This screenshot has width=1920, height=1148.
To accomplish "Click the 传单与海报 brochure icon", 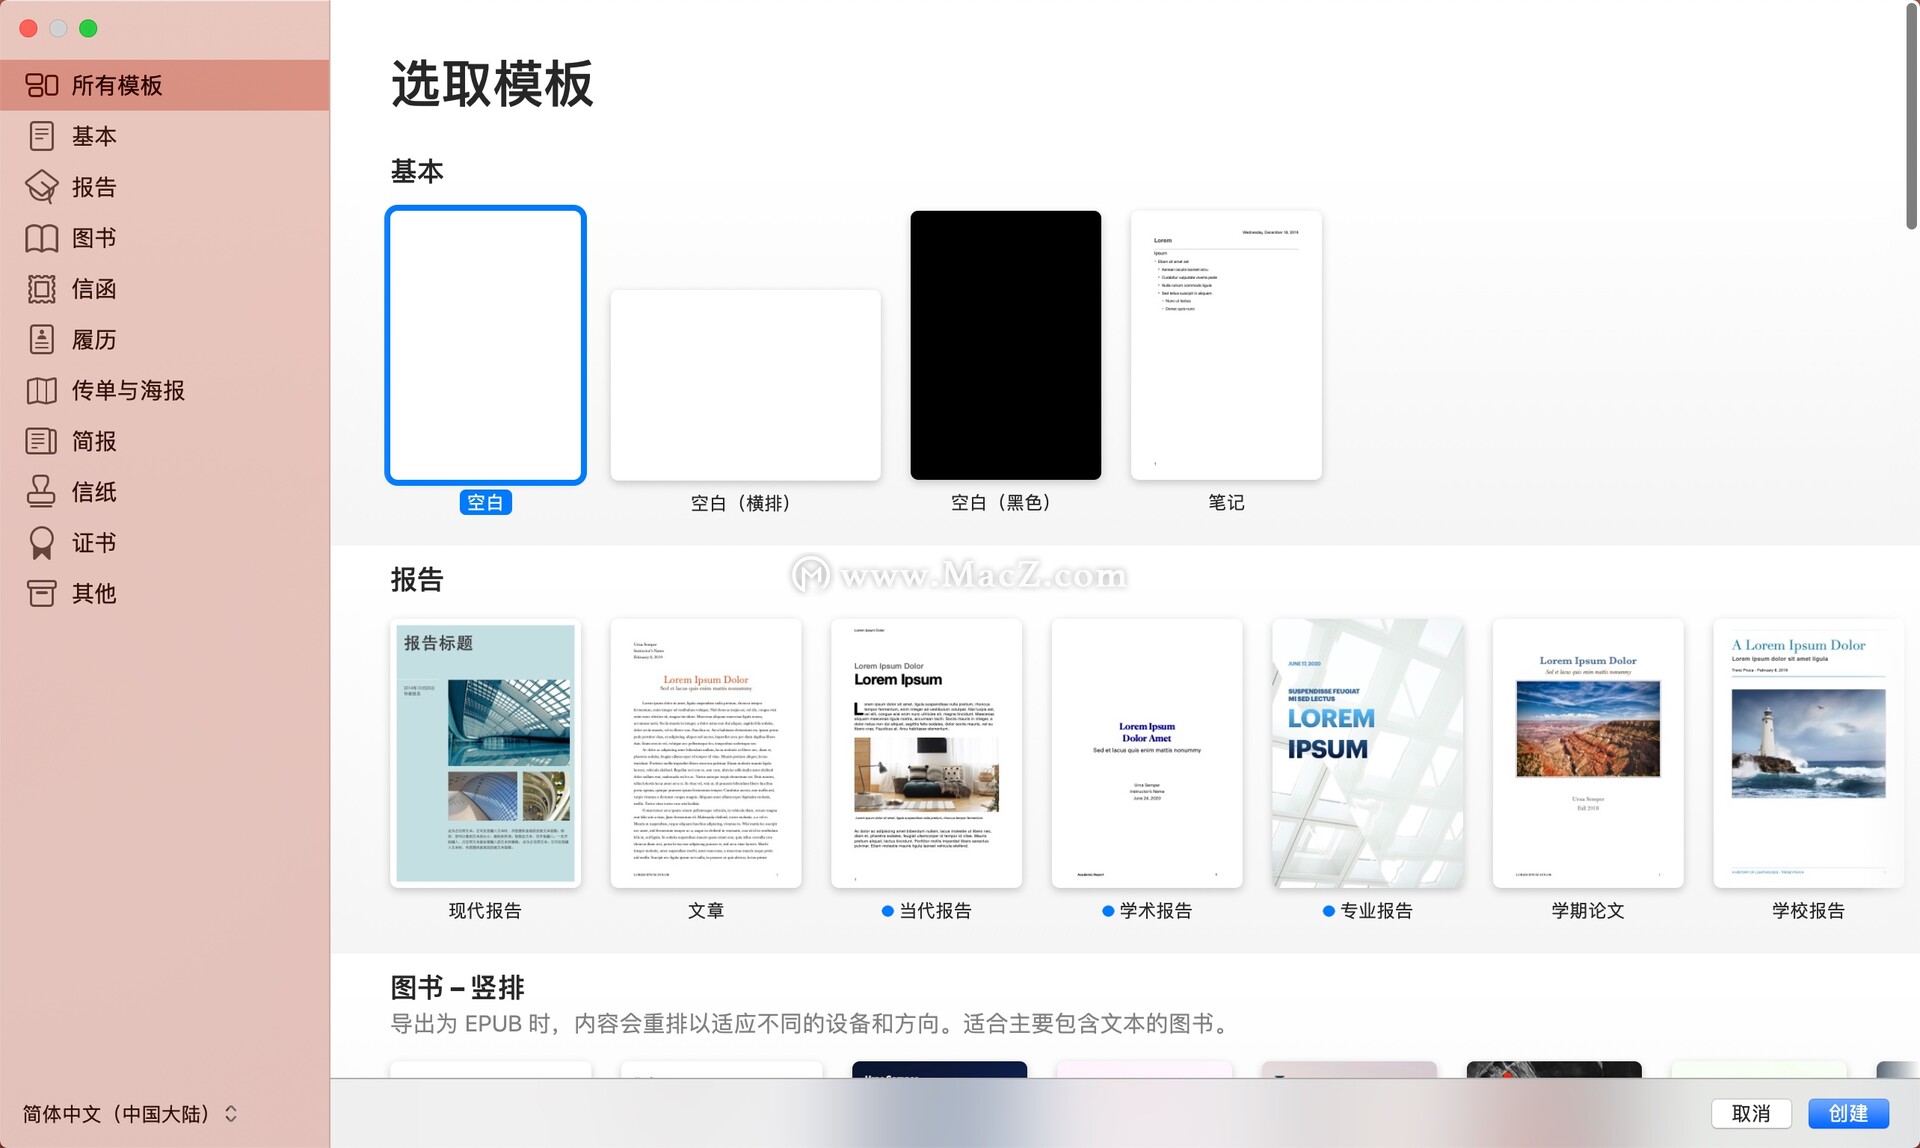I will click(x=42, y=391).
